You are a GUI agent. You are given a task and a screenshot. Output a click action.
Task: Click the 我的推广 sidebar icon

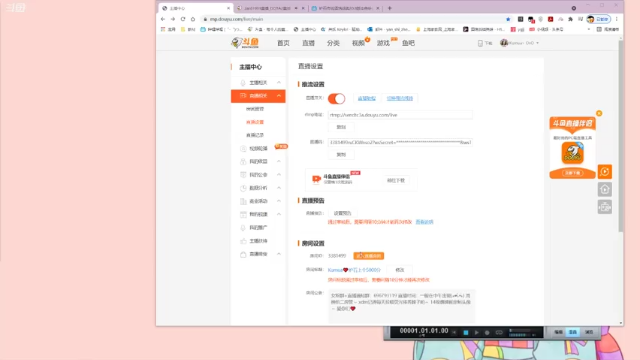coord(243,228)
